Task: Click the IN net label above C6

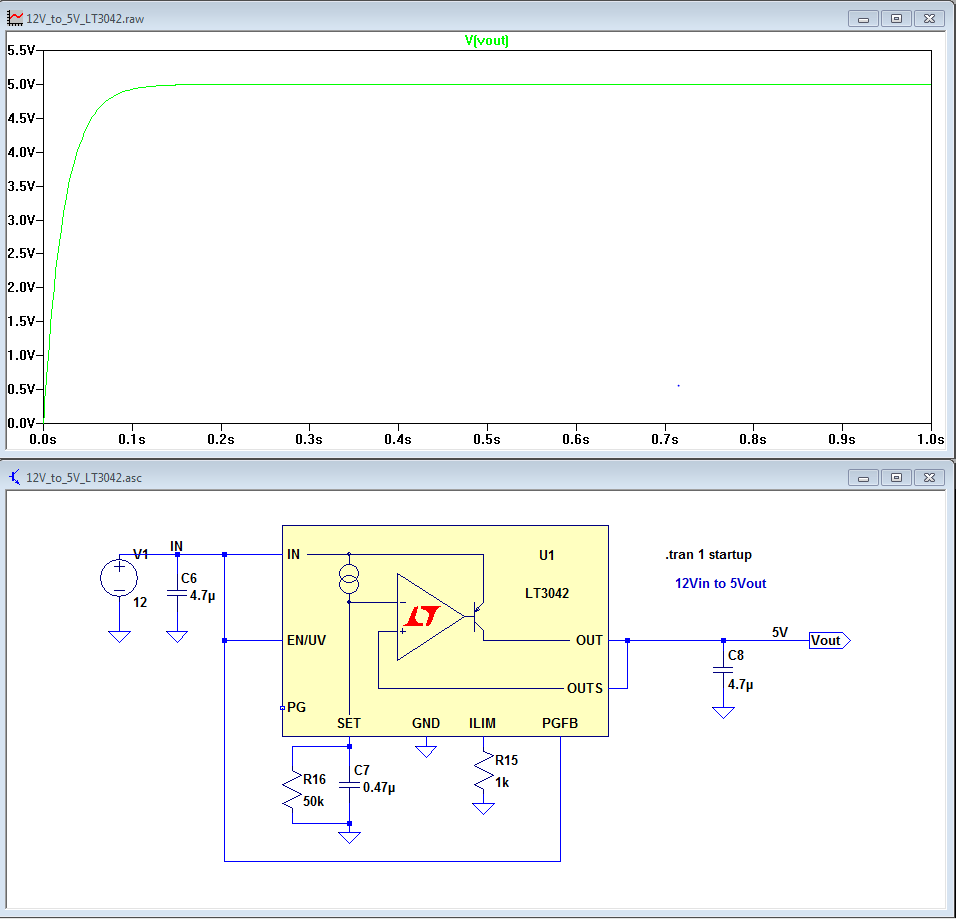Action: (x=176, y=546)
